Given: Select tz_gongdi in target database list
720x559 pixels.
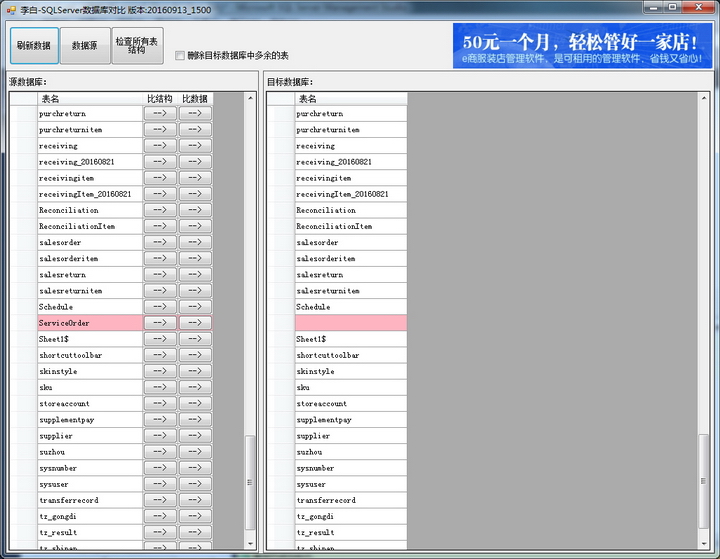Looking at the screenshot, I should coord(351,516).
